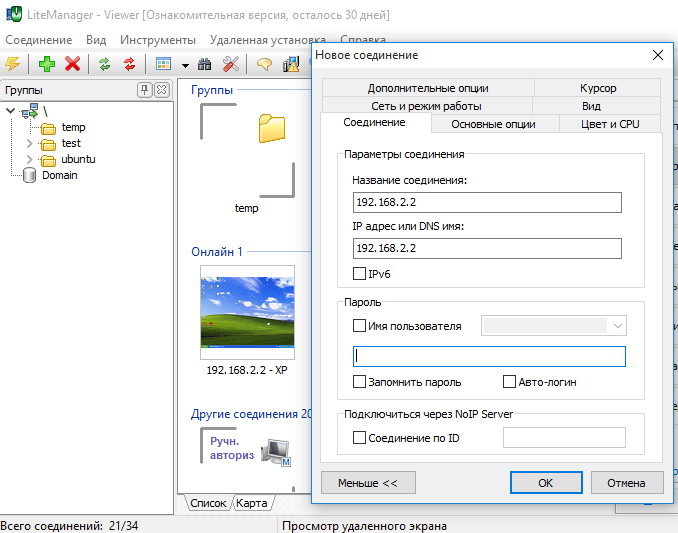Check the Имя пользователя checkbox

(359, 326)
